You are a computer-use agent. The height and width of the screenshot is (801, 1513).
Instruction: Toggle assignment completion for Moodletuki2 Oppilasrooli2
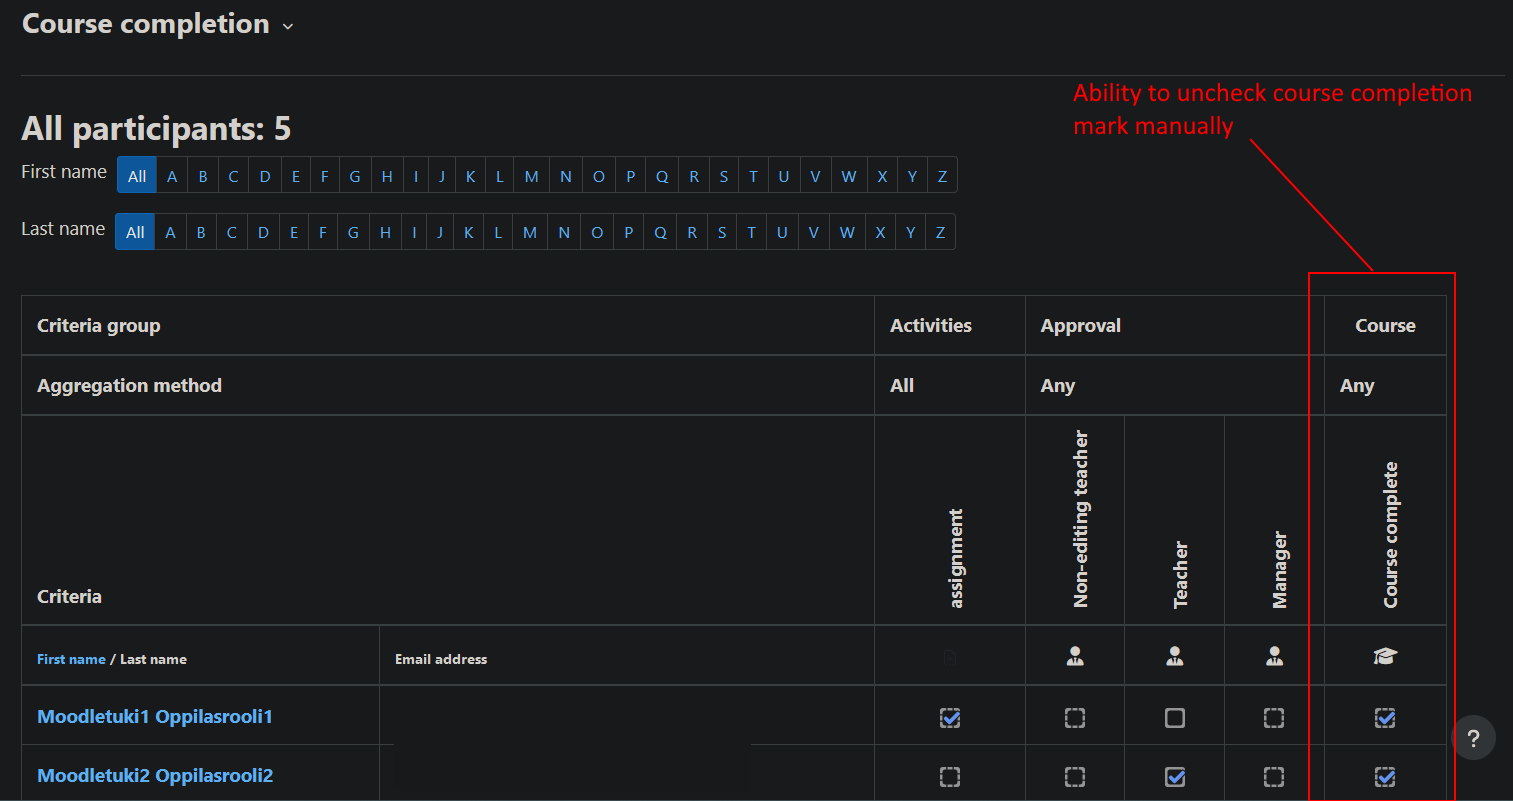950,777
